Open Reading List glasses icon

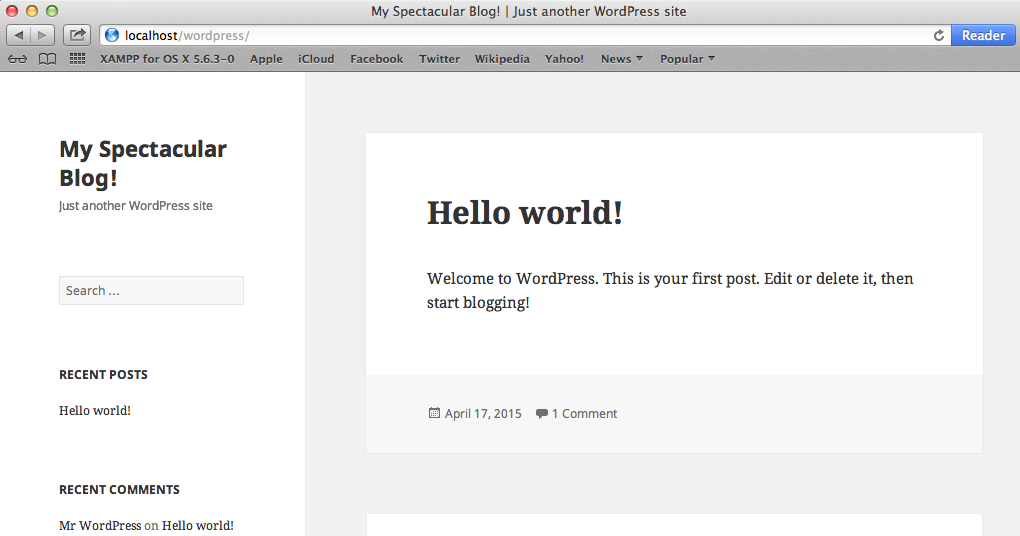click(18, 59)
